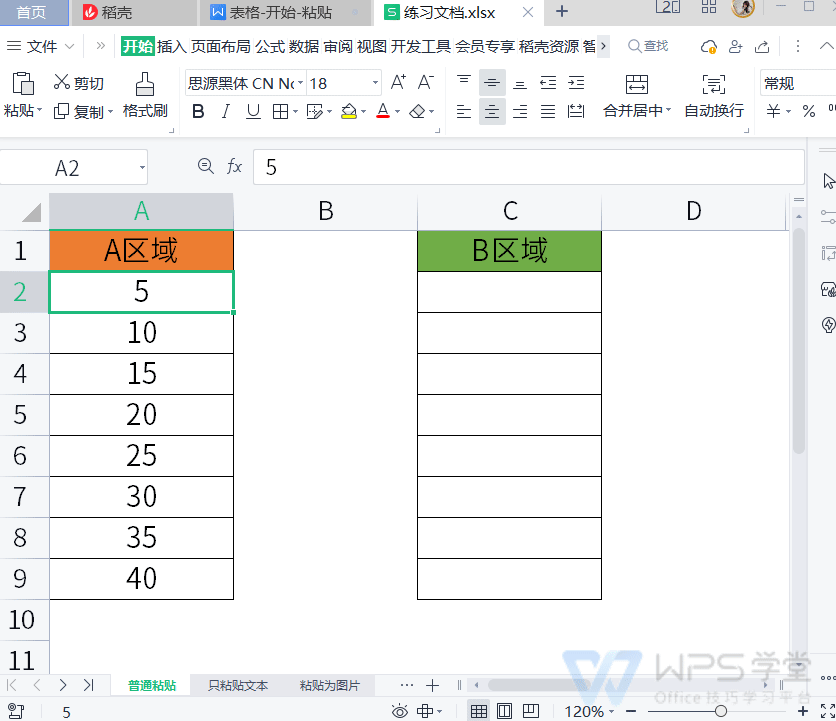Click the eraser clear-format icon
Viewport: 836px width, 721px height.
coord(417,111)
